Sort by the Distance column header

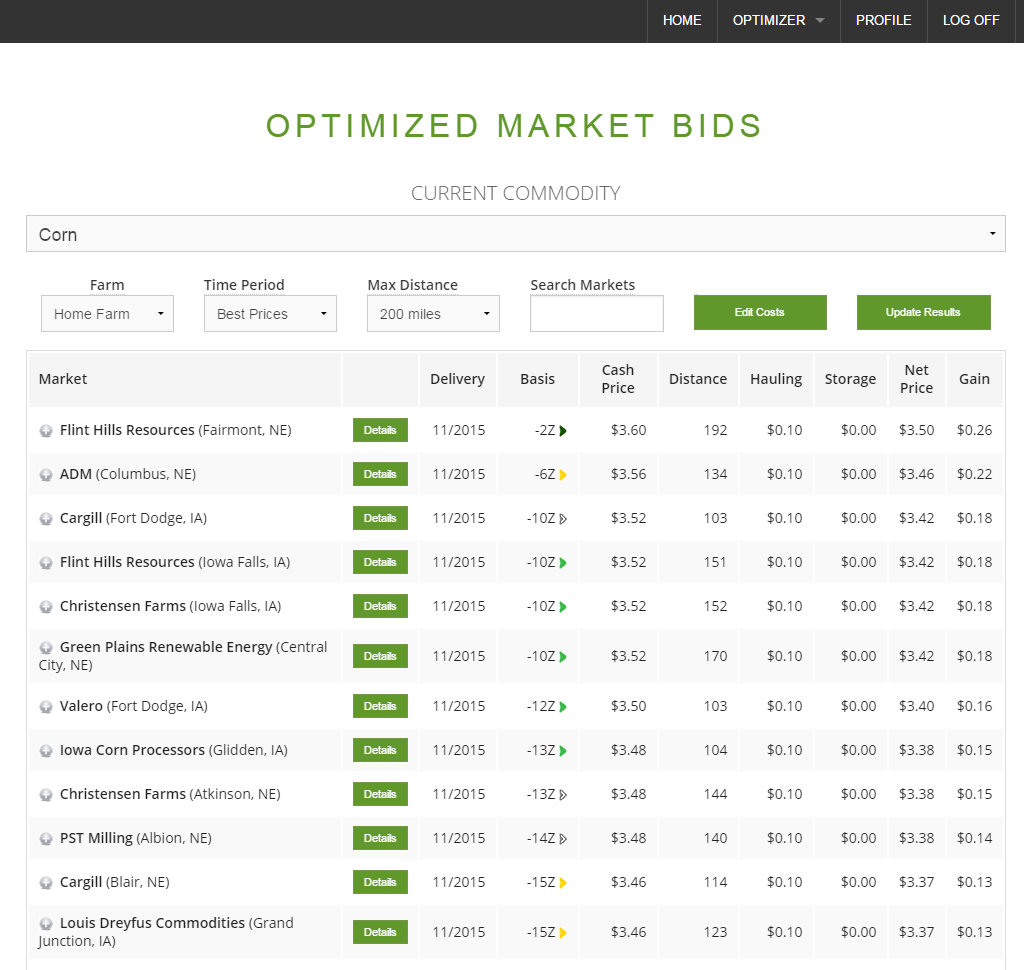pos(697,379)
